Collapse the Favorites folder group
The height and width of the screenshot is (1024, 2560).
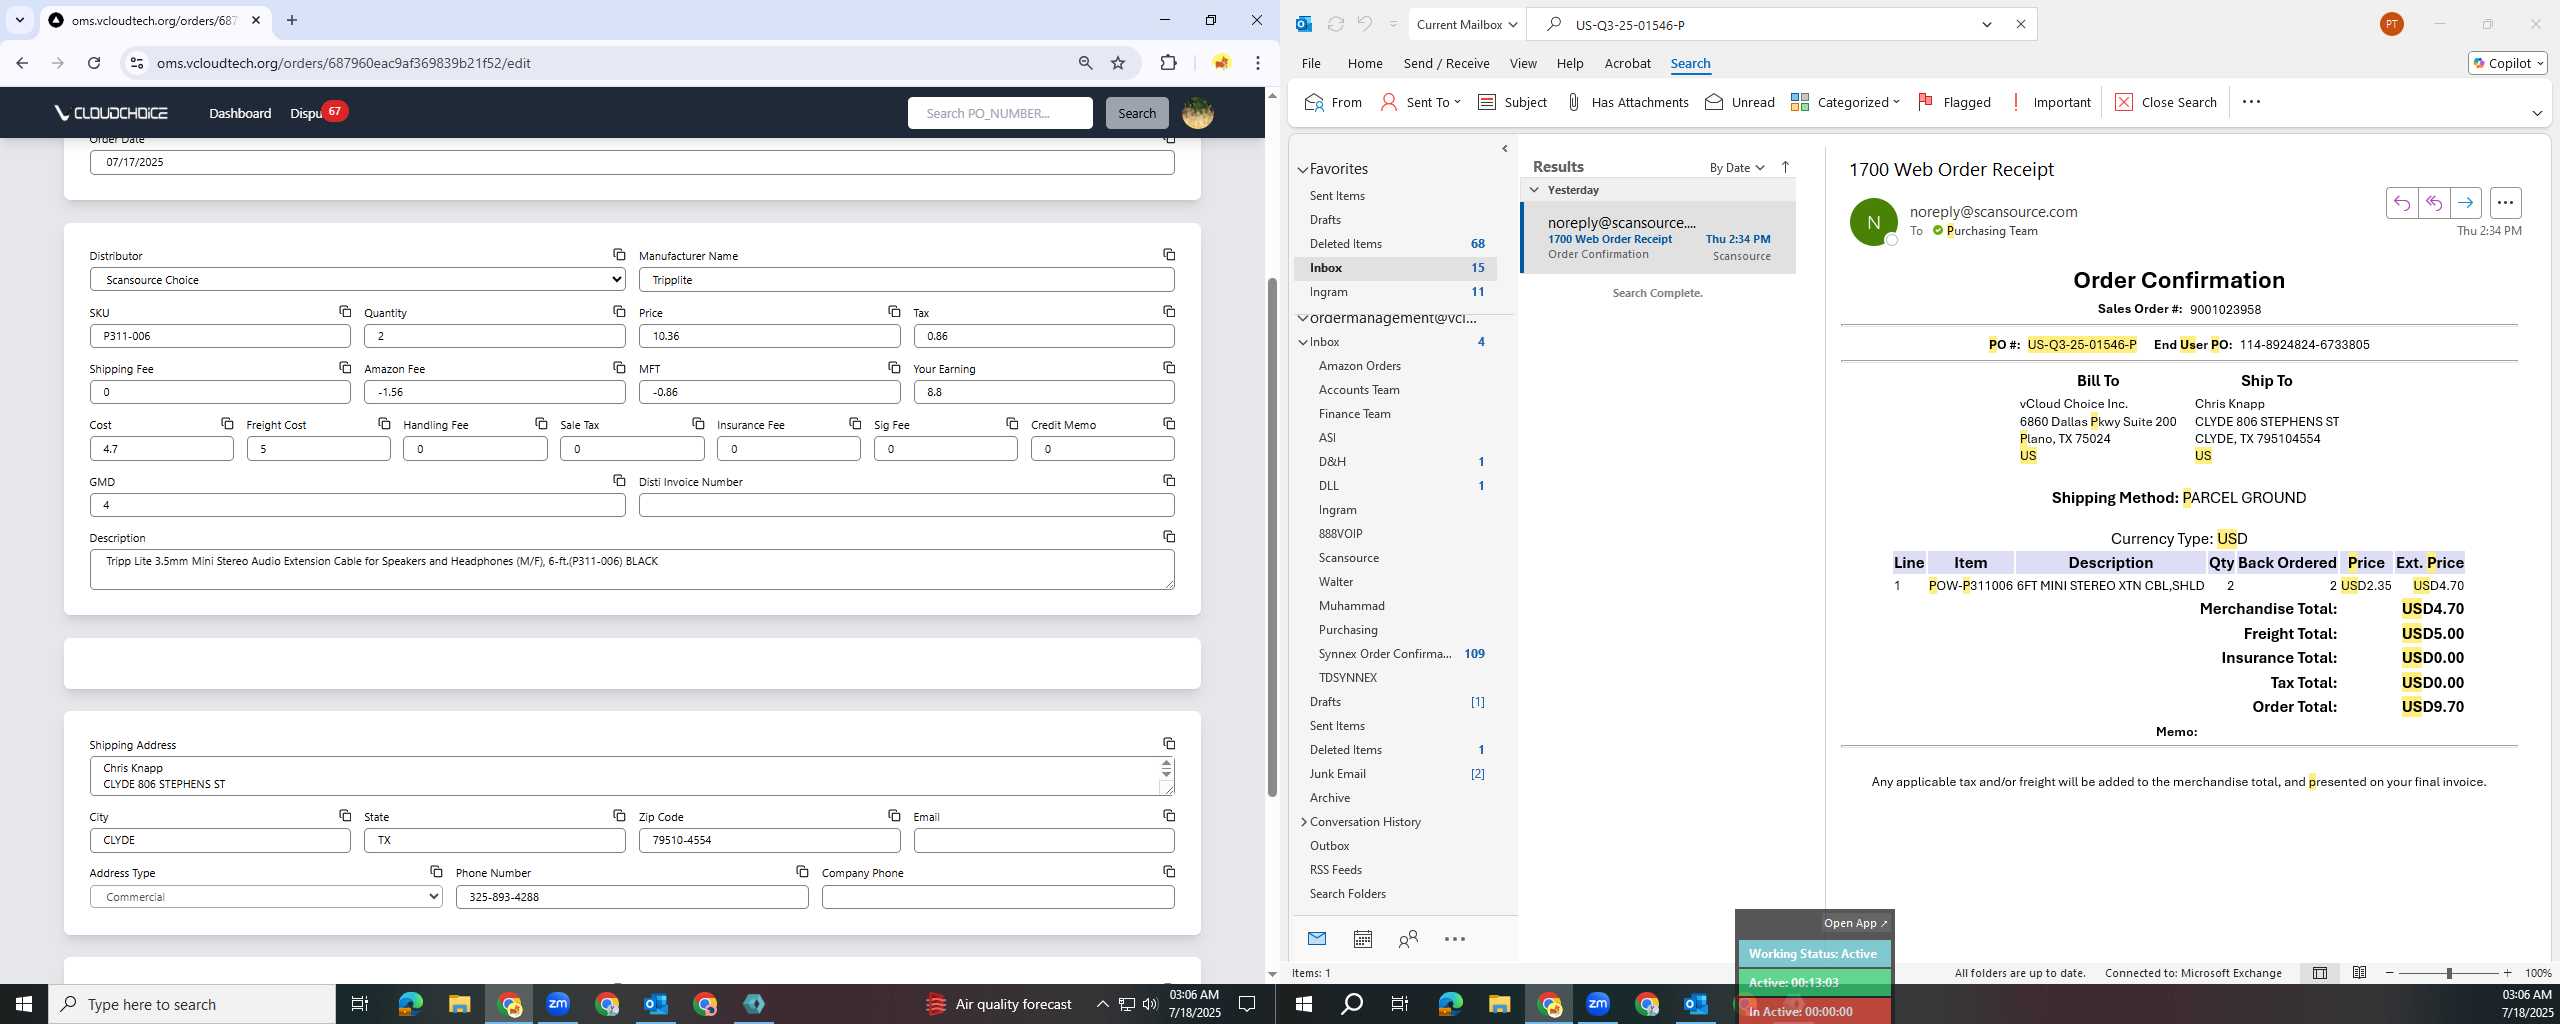coord(1303,170)
